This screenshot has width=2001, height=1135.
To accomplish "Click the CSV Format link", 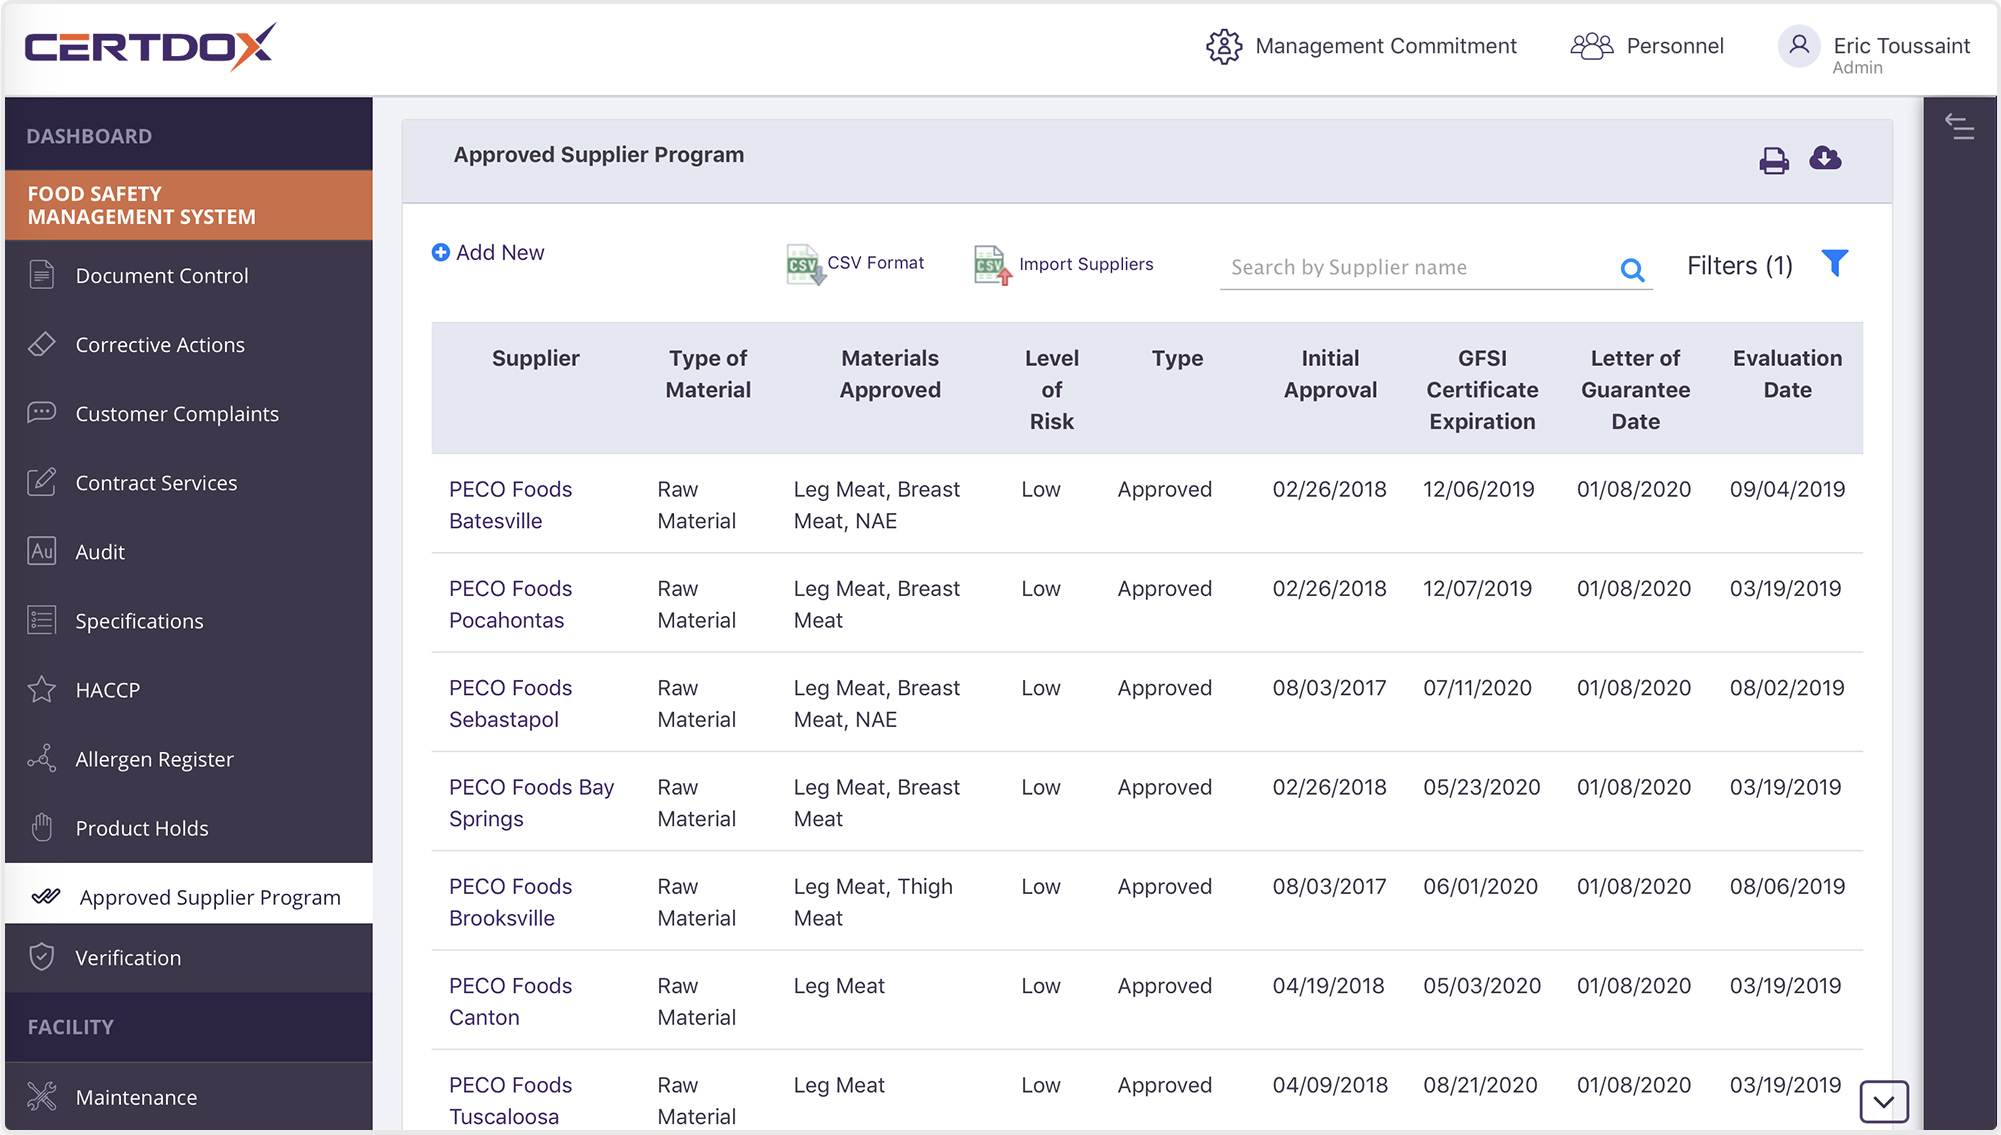I will pyautogui.click(x=875, y=262).
